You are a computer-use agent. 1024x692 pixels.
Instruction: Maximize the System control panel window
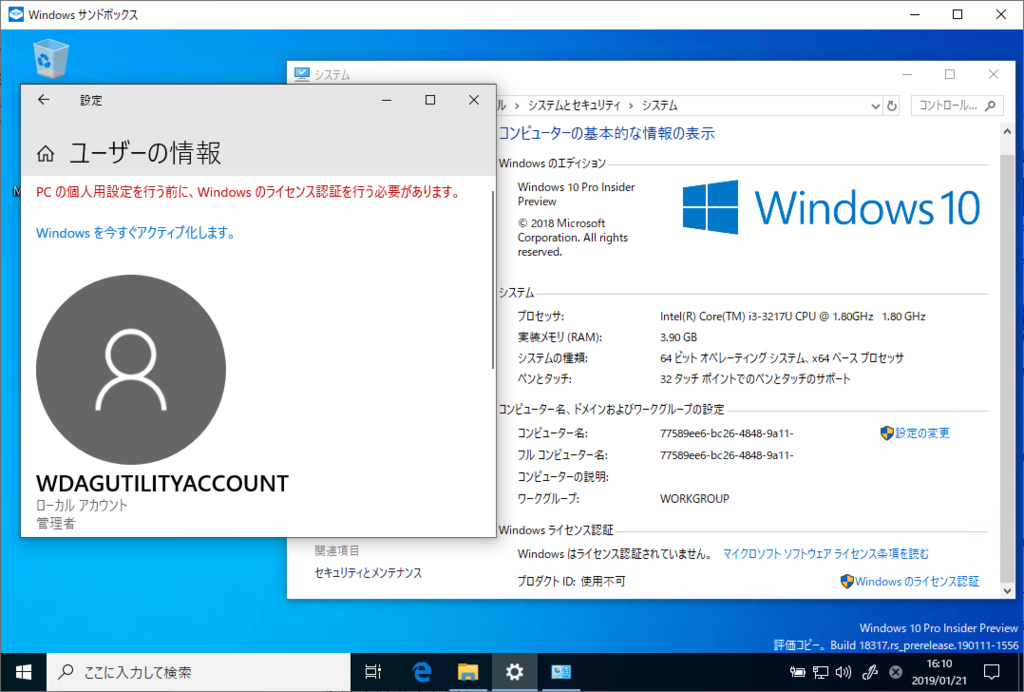click(x=950, y=74)
